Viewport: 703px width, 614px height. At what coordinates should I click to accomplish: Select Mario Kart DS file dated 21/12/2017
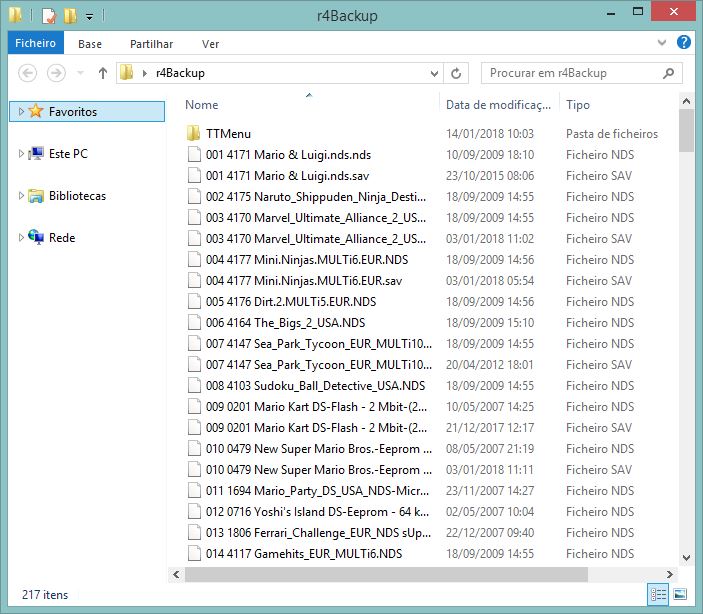point(317,428)
